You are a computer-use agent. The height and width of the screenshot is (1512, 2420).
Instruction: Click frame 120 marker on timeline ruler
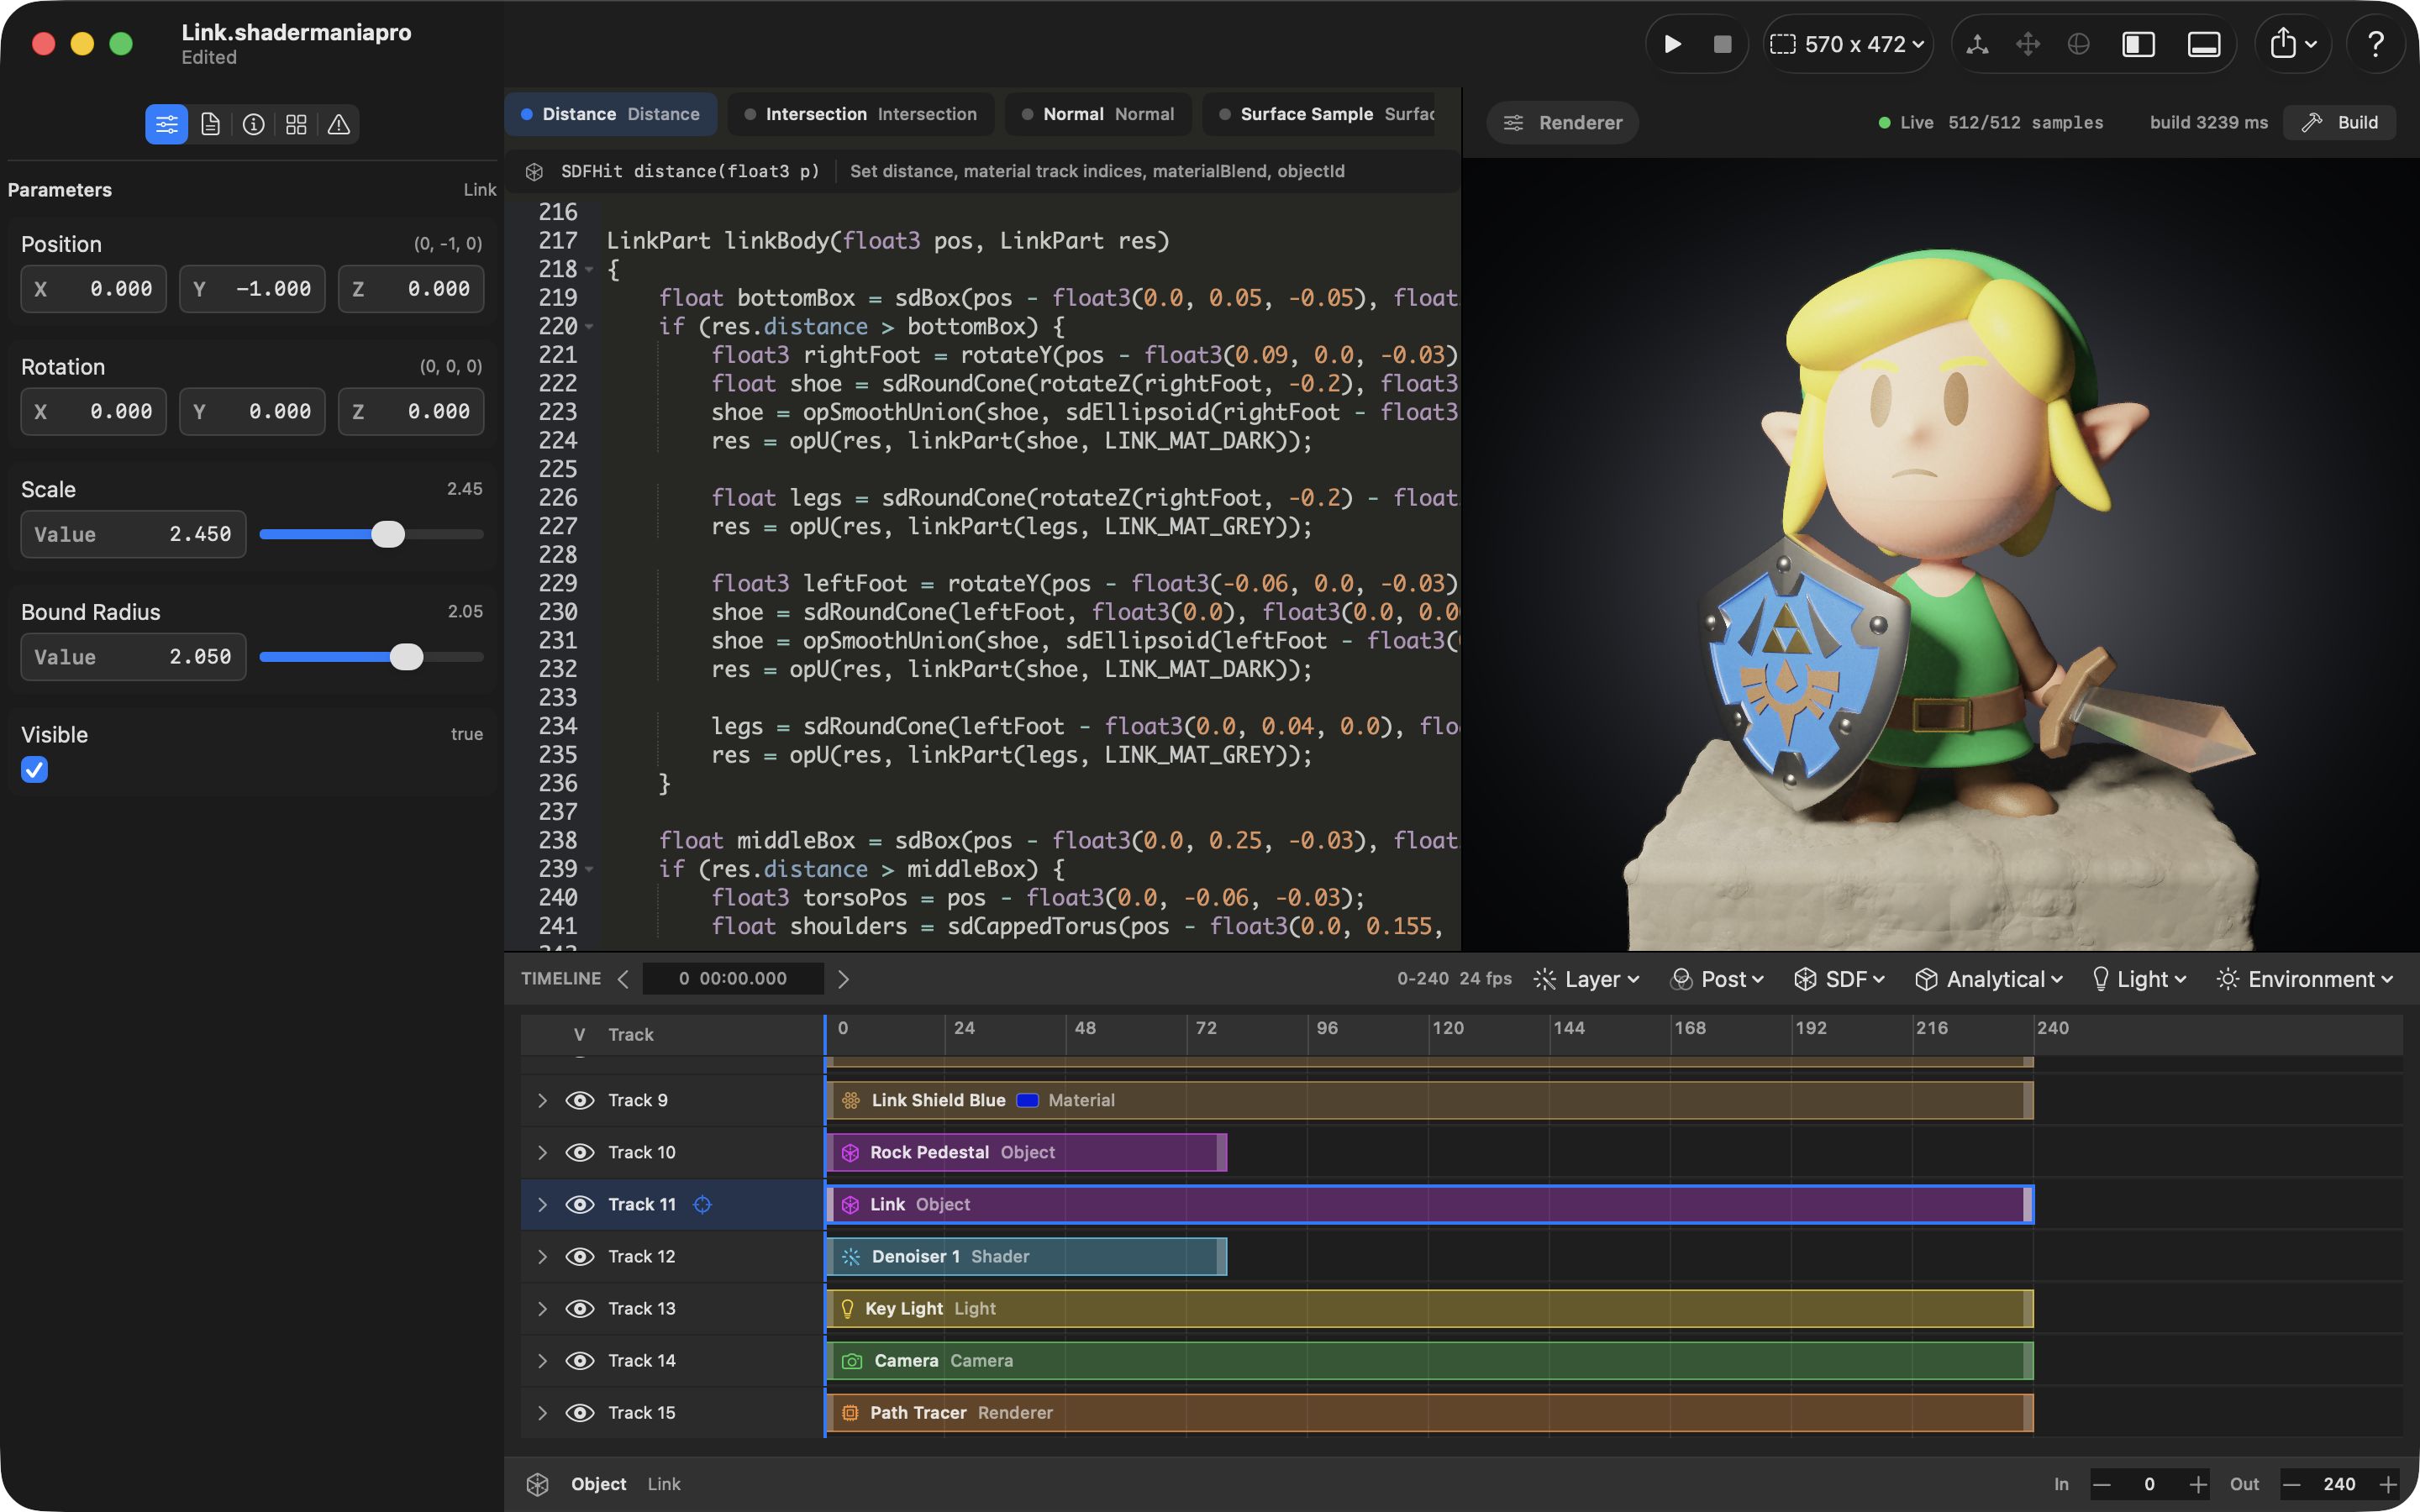(1447, 1028)
